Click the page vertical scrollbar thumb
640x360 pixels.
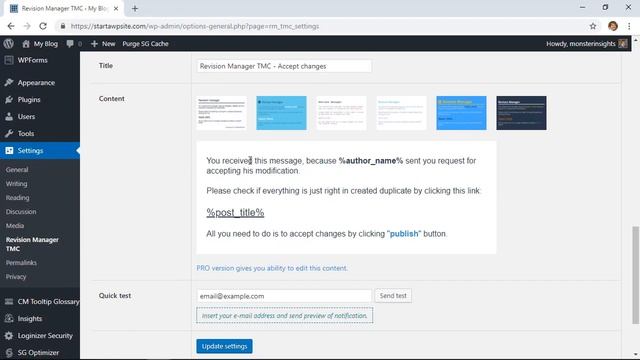(x=636, y=275)
